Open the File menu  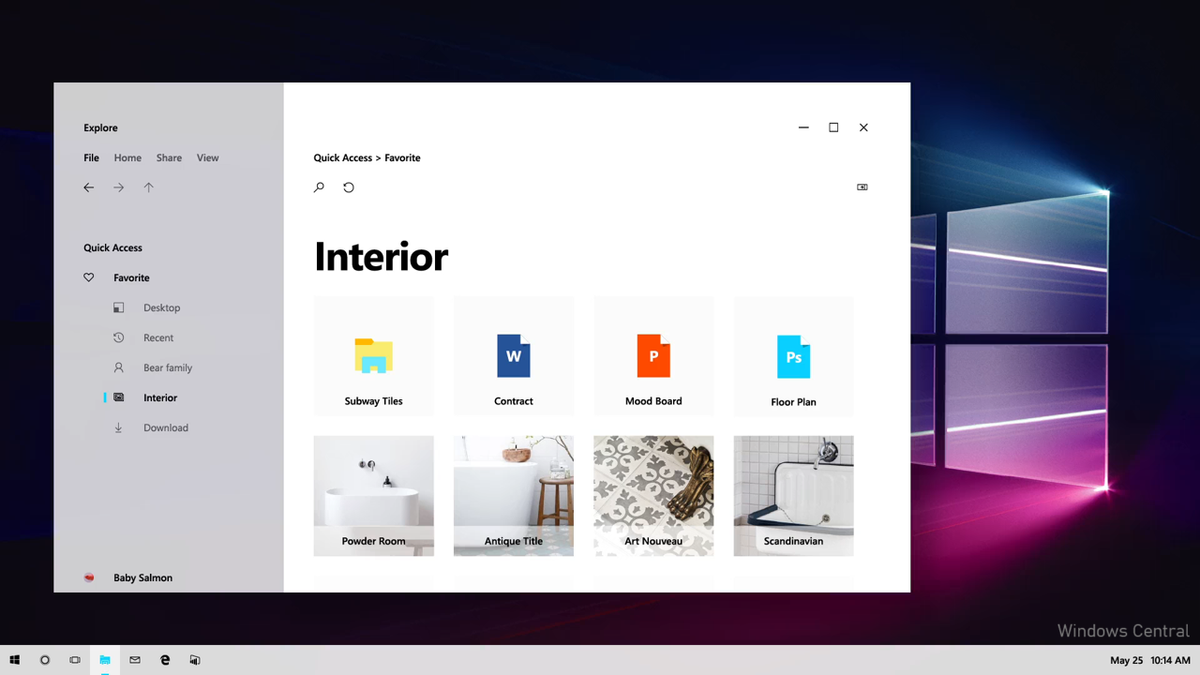[91, 157]
